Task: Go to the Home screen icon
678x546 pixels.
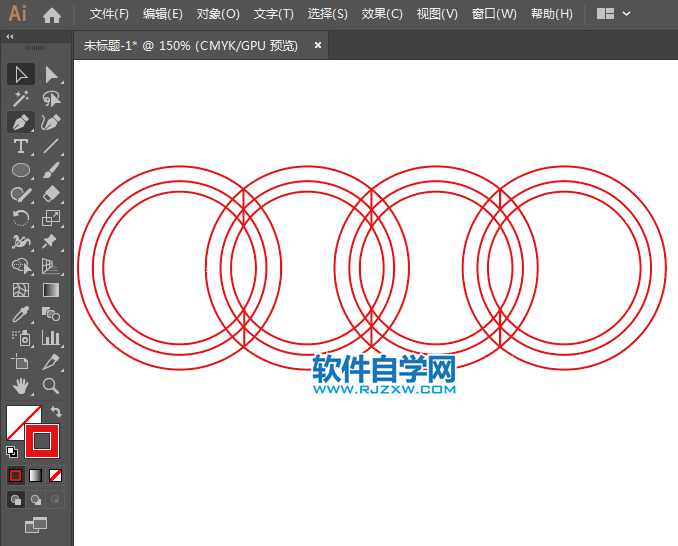Action: 52,15
